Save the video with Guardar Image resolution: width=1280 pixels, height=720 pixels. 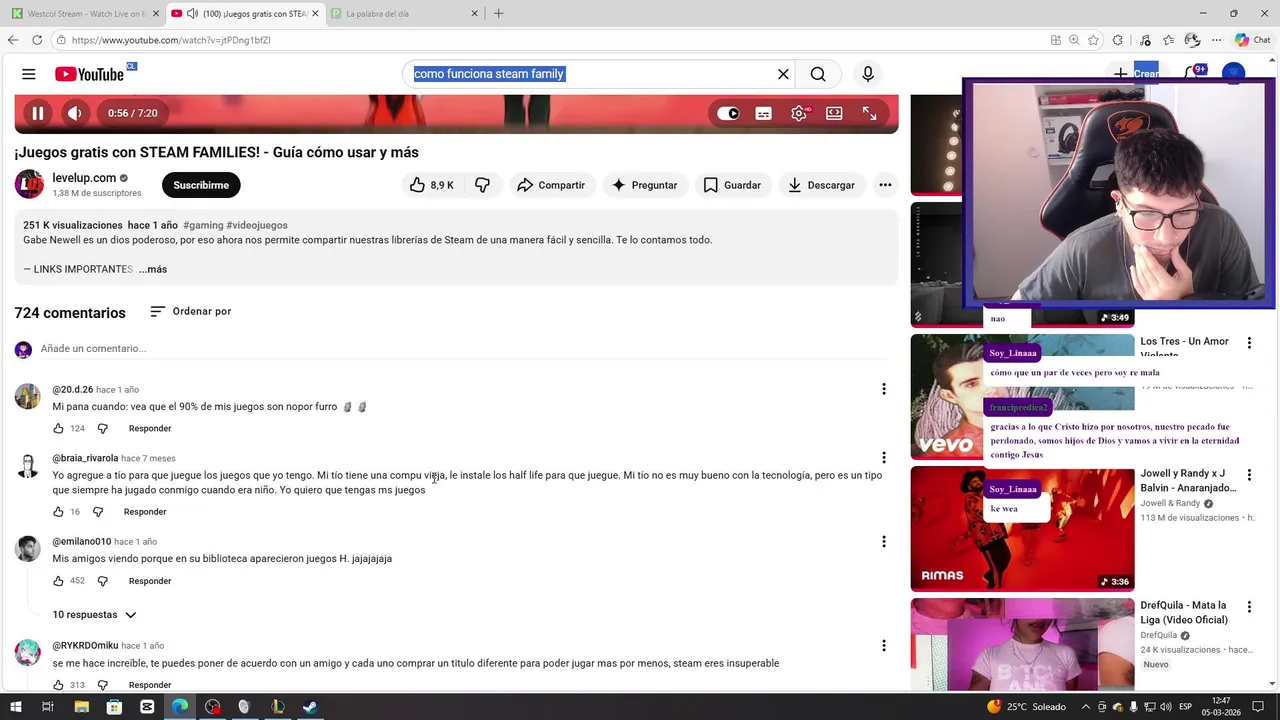coord(732,185)
